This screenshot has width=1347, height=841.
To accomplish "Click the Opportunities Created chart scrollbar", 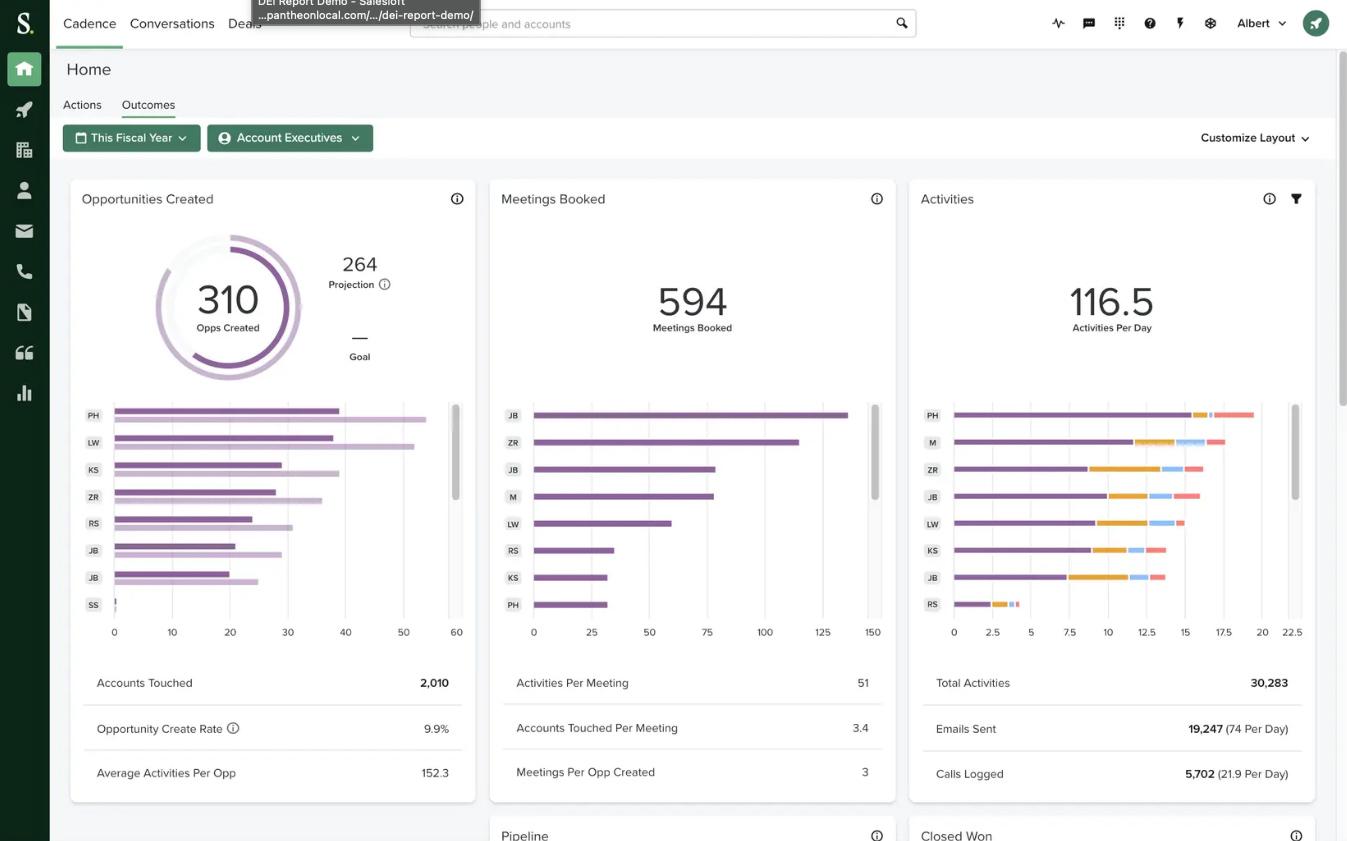I will (456, 452).
